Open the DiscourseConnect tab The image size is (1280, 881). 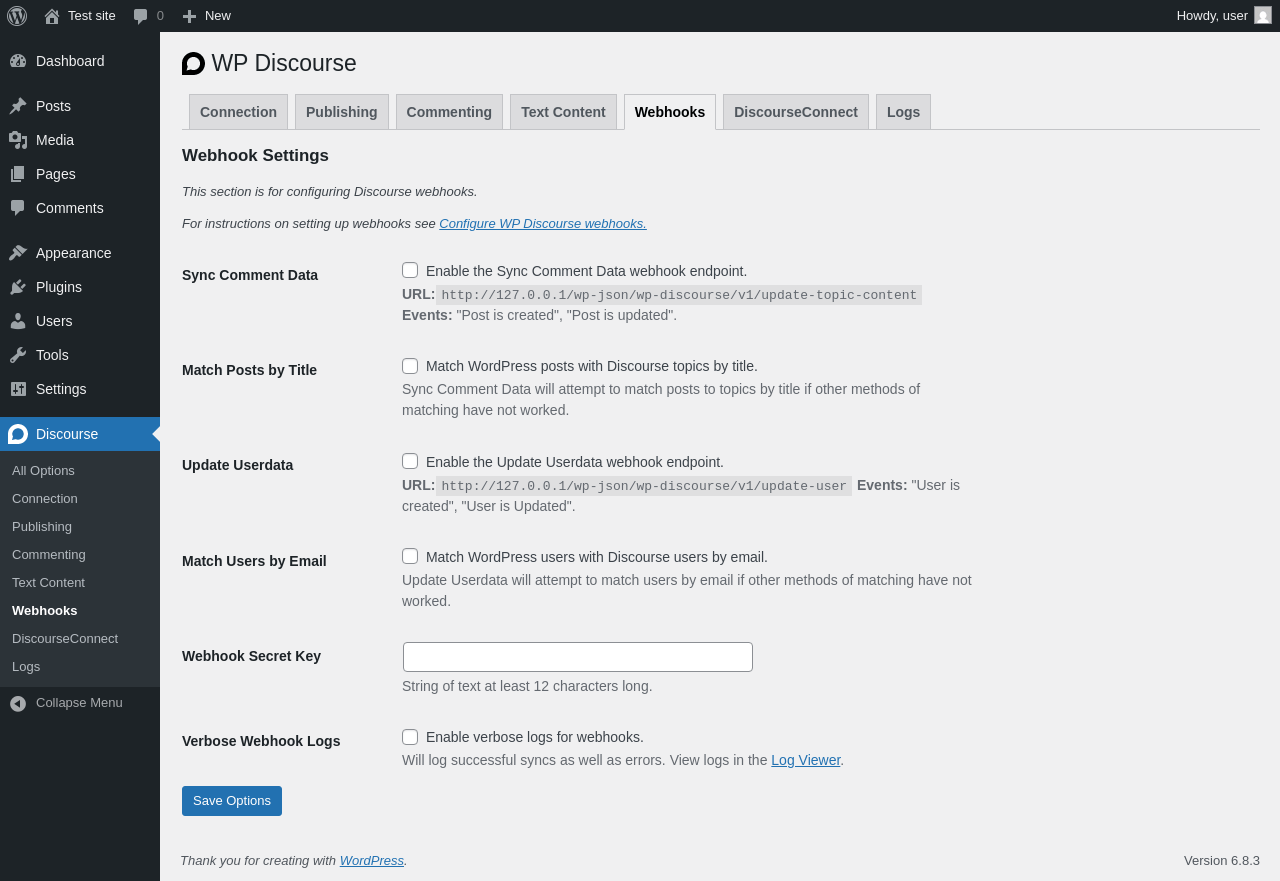tap(795, 112)
